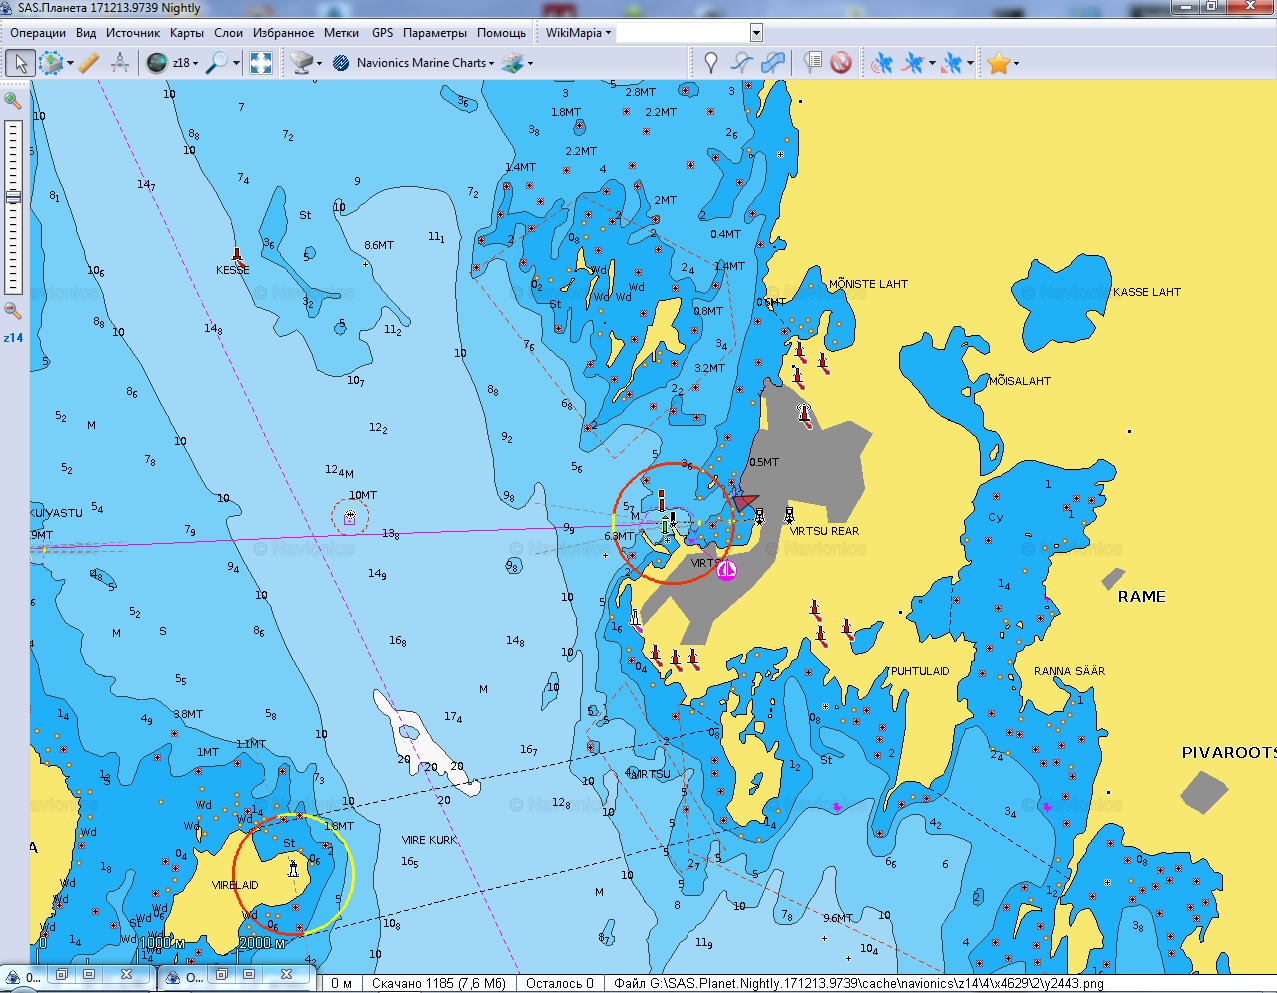The height and width of the screenshot is (993, 1277).
Task: Draw a new path on map
Action: (x=741, y=63)
